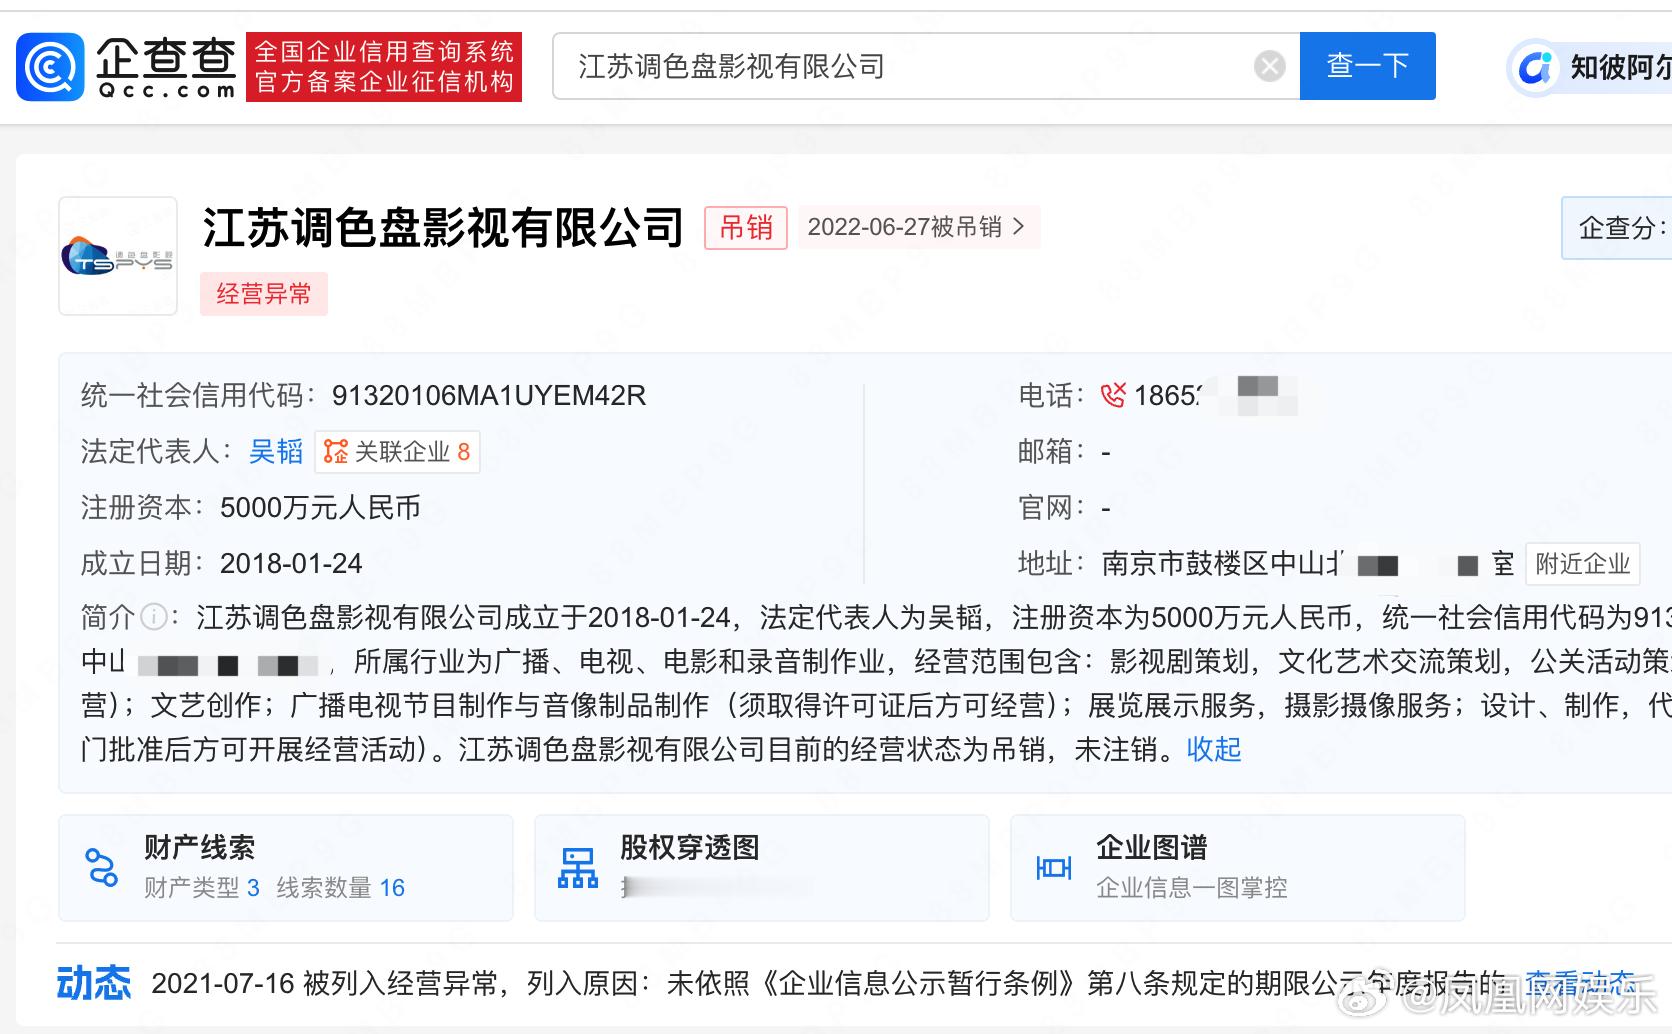
Task: Click the 股权穿透图 hierarchy icon
Action: [578, 868]
